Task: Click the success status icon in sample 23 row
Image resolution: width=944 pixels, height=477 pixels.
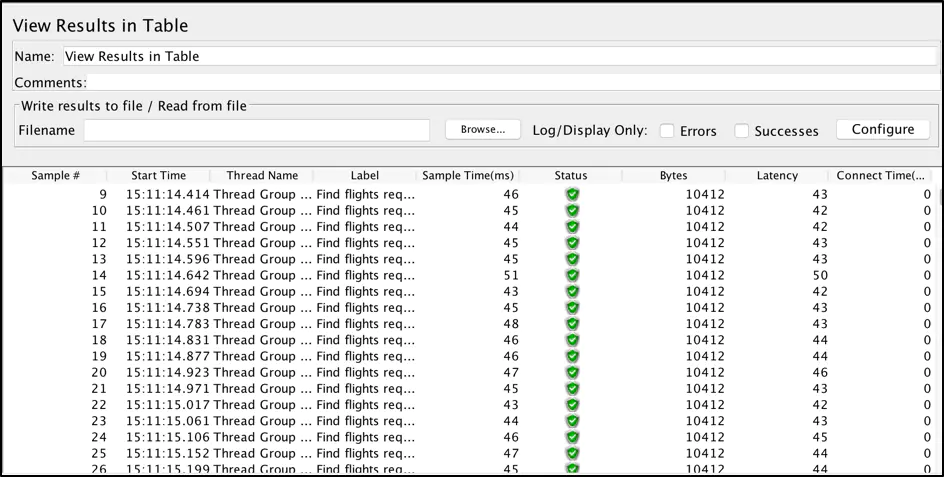Action: click(573, 421)
